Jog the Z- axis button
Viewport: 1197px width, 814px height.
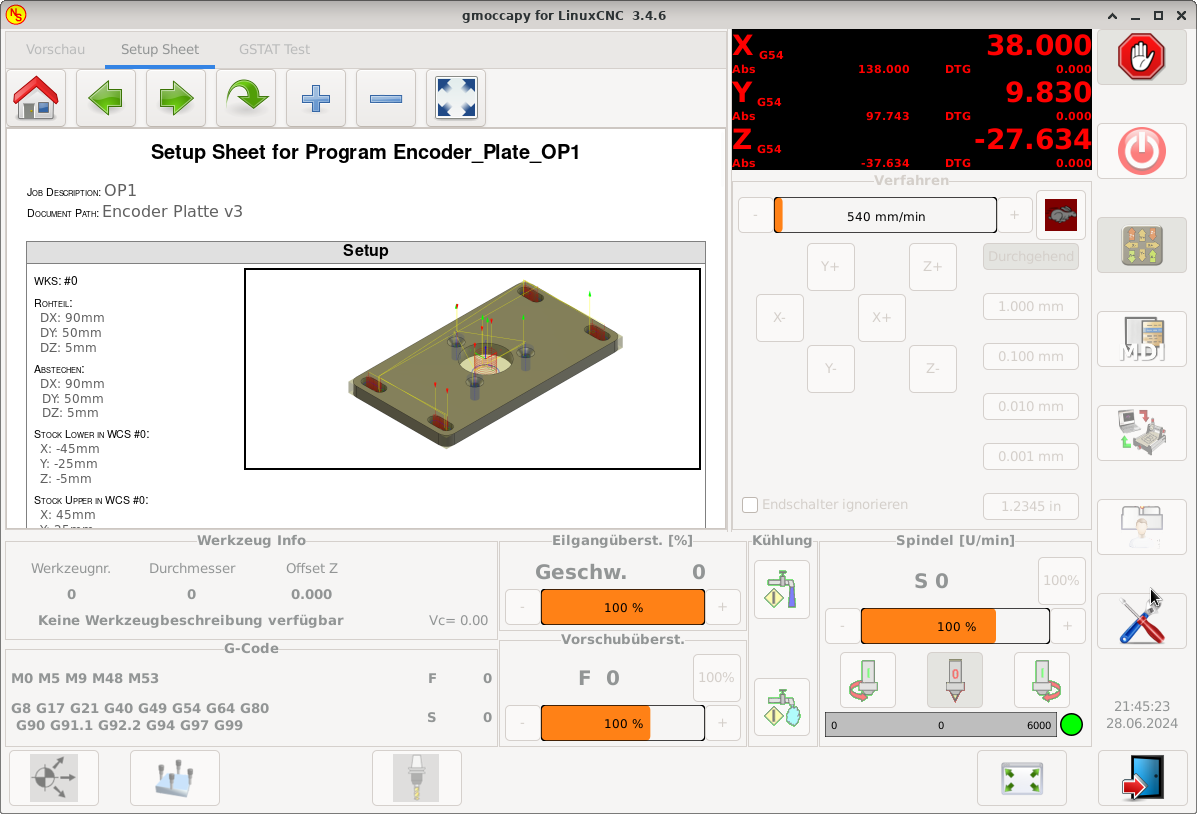(933, 369)
